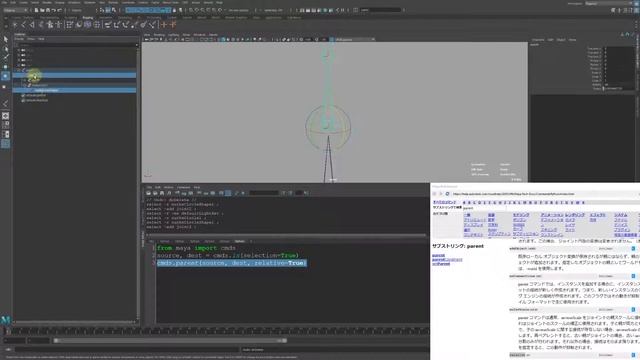
Task: Click Clear History in Script Editor toolbar
Action: click(x=177, y=193)
